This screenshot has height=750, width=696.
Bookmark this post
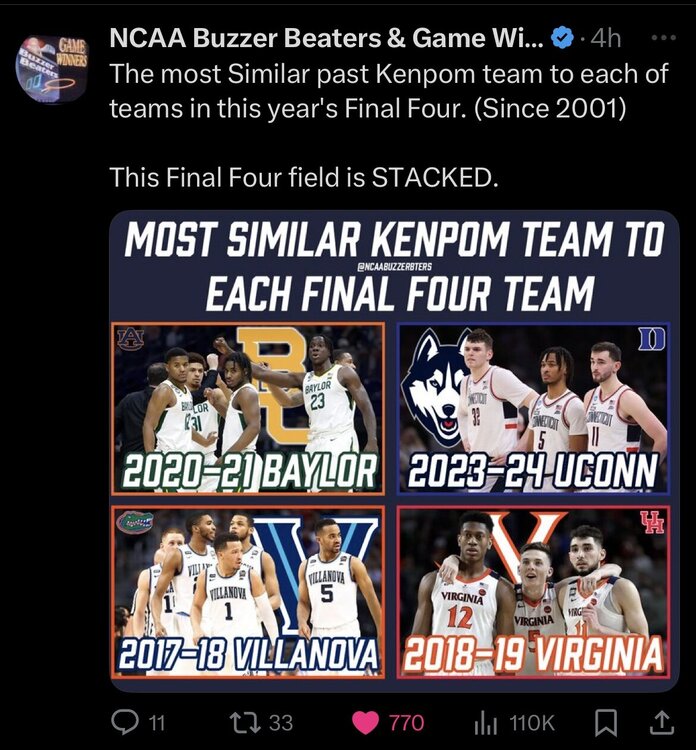(x=606, y=723)
